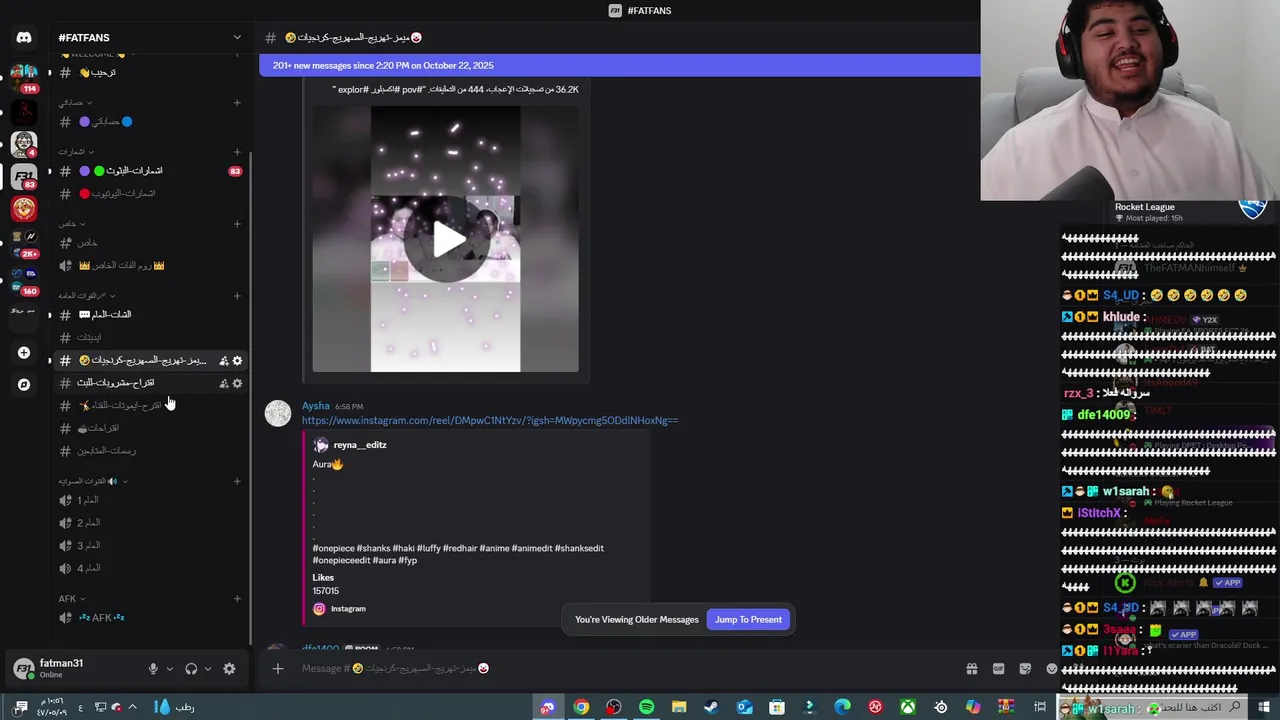The width and height of the screenshot is (1280, 720).
Task: Click the Add a Server plus icon
Action: [24, 352]
